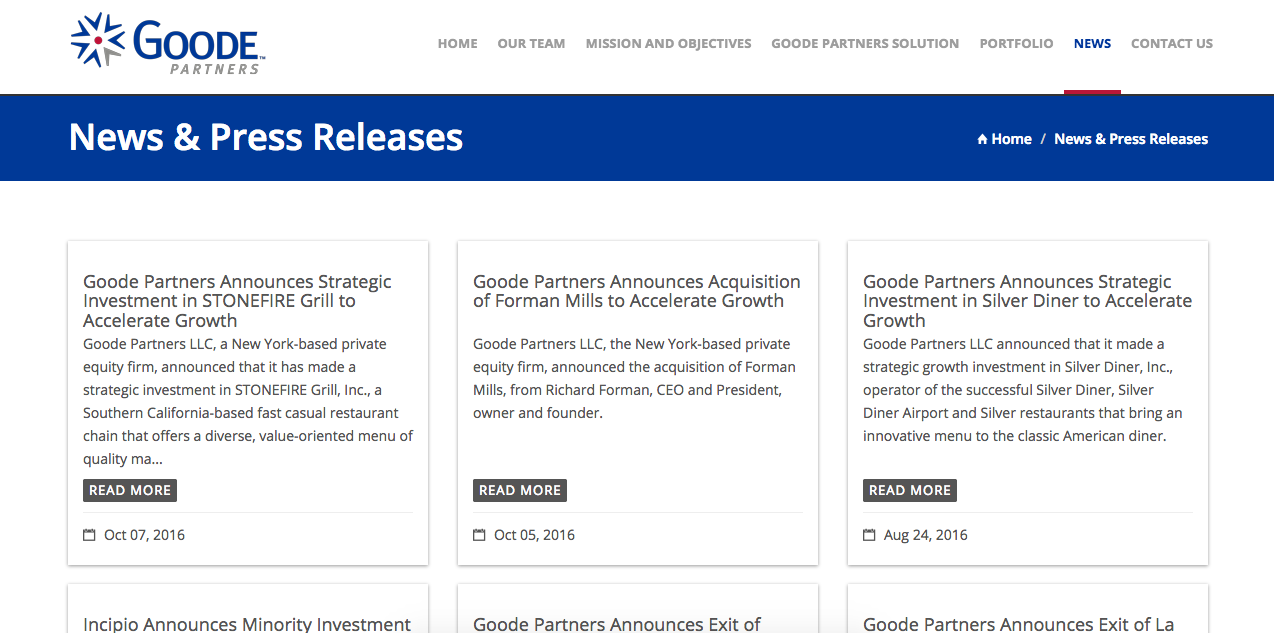Click the calendar icon beside Aug 24, 2016
1274x633 pixels.
pyautogui.click(x=867, y=534)
